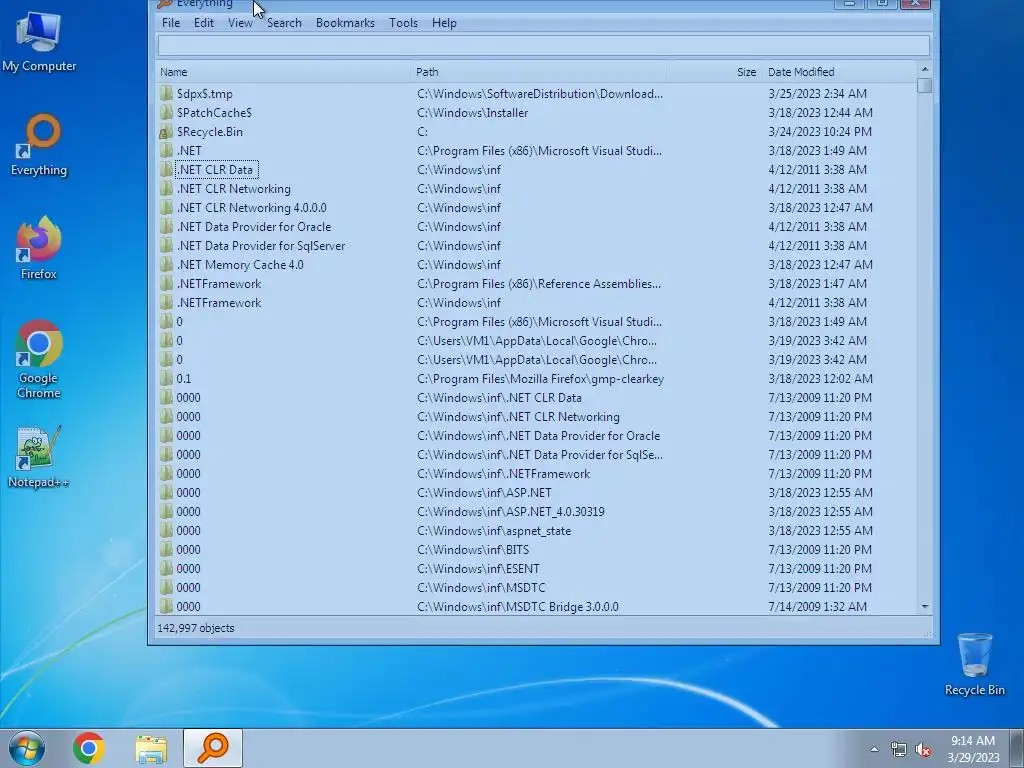Open the Help menu

pyautogui.click(x=444, y=23)
